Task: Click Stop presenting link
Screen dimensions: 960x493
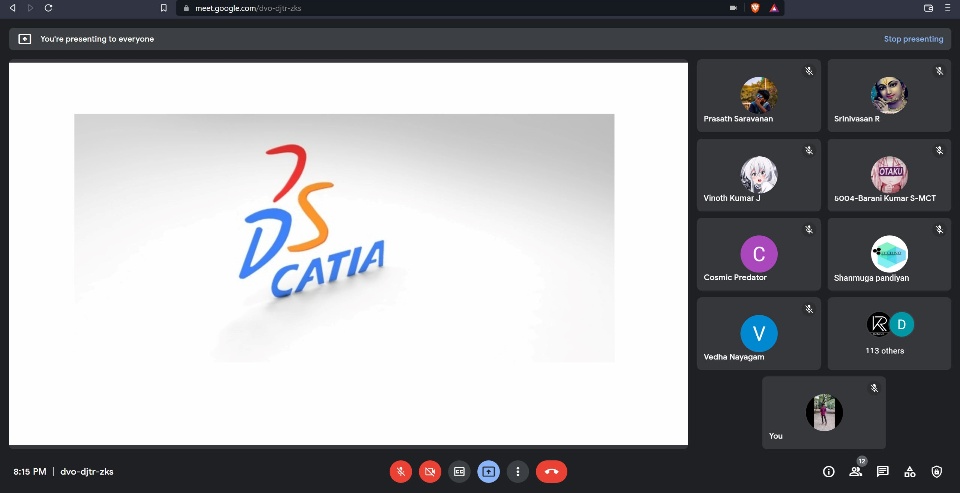Action: pos(913,39)
